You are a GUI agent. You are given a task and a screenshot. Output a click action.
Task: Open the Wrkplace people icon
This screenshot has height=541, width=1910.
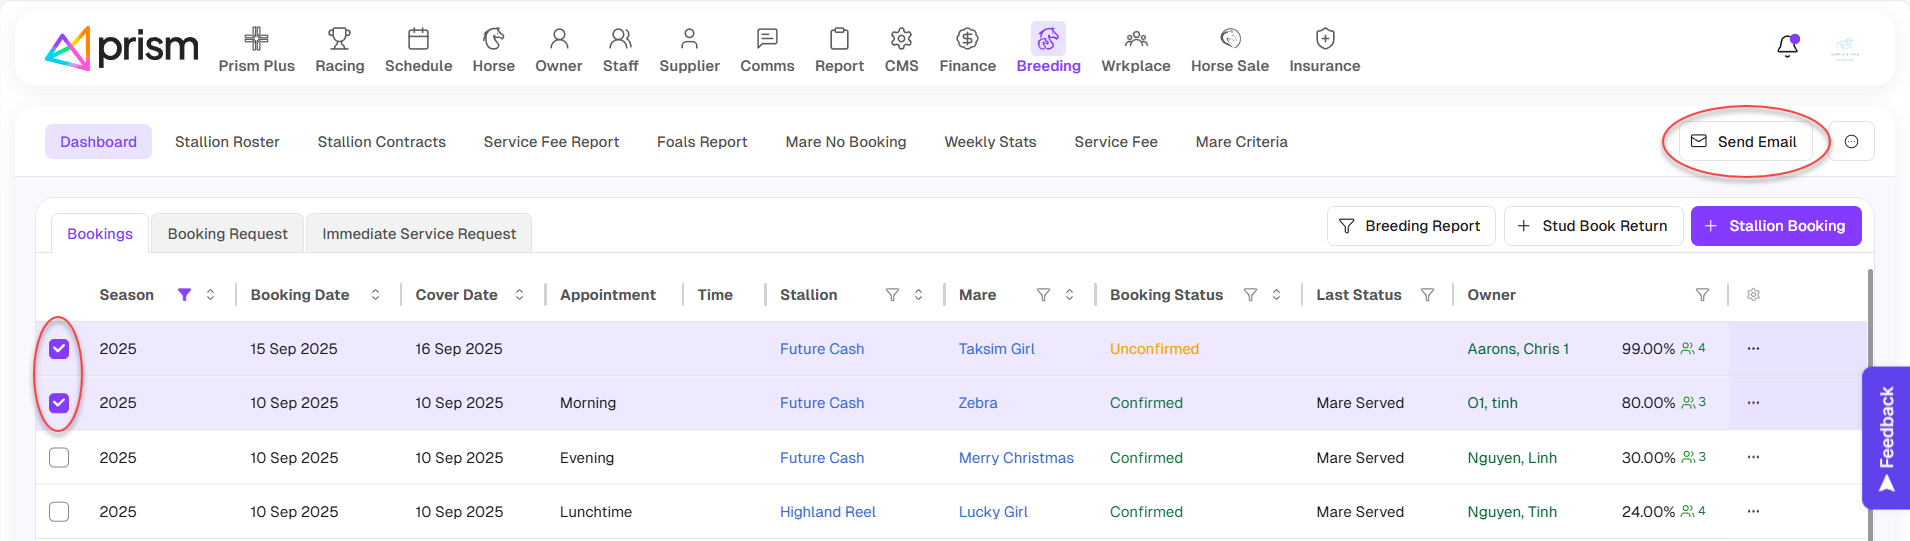tap(1135, 39)
